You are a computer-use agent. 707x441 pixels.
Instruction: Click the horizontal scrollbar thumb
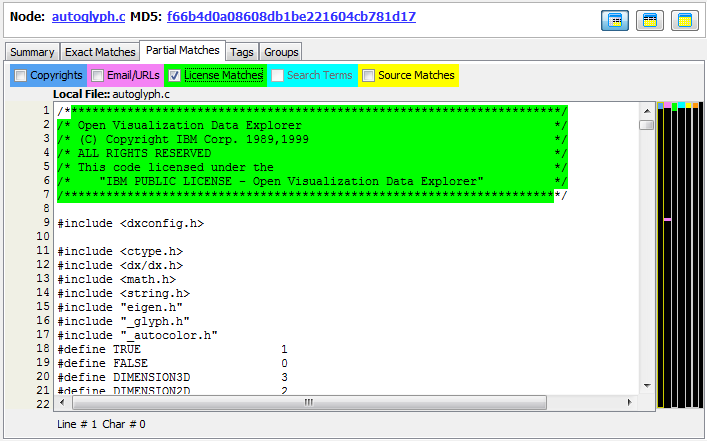pyautogui.click(x=308, y=402)
